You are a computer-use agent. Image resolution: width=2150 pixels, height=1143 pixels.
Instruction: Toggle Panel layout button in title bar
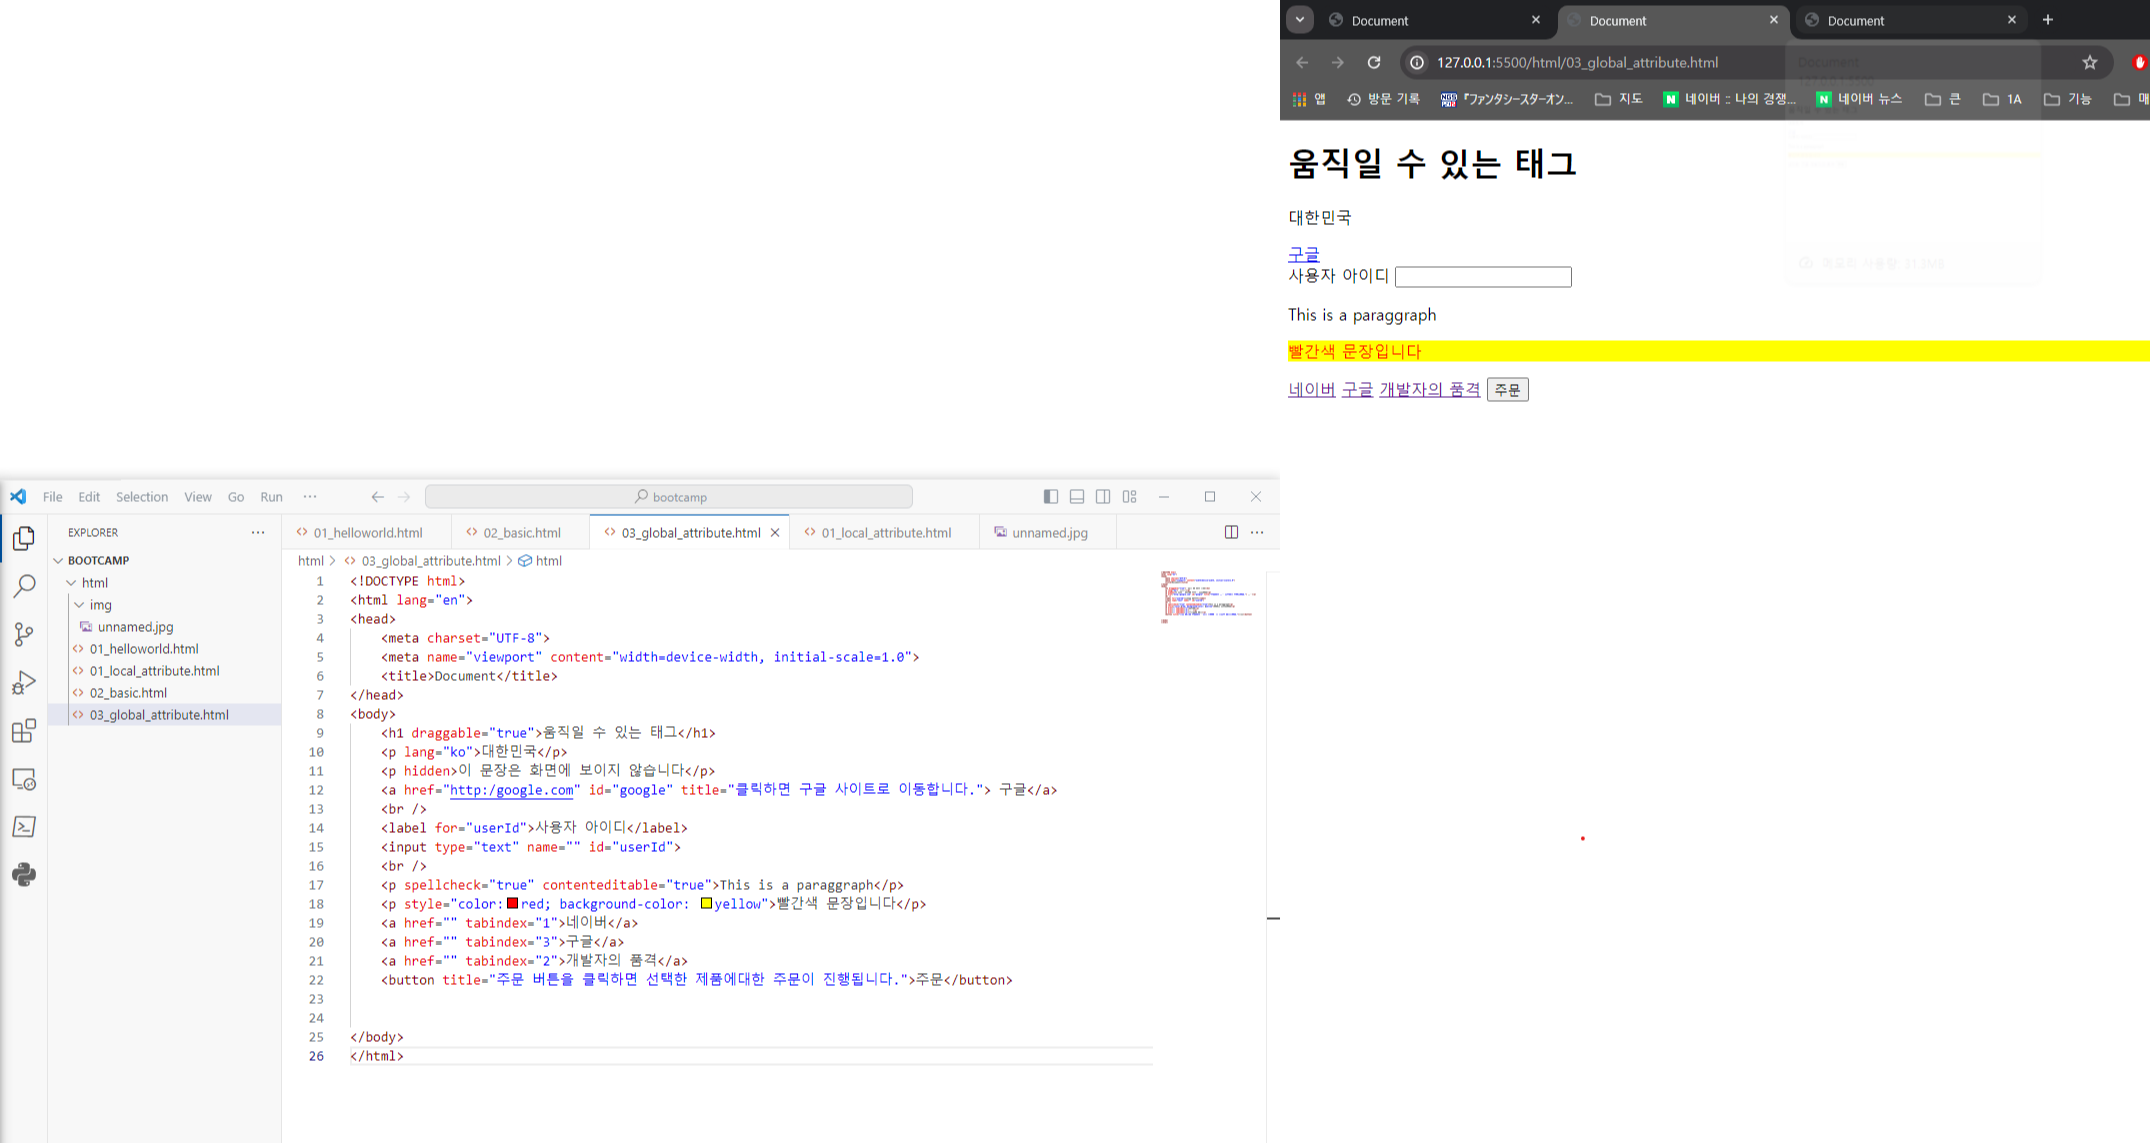click(x=1077, y=497)
